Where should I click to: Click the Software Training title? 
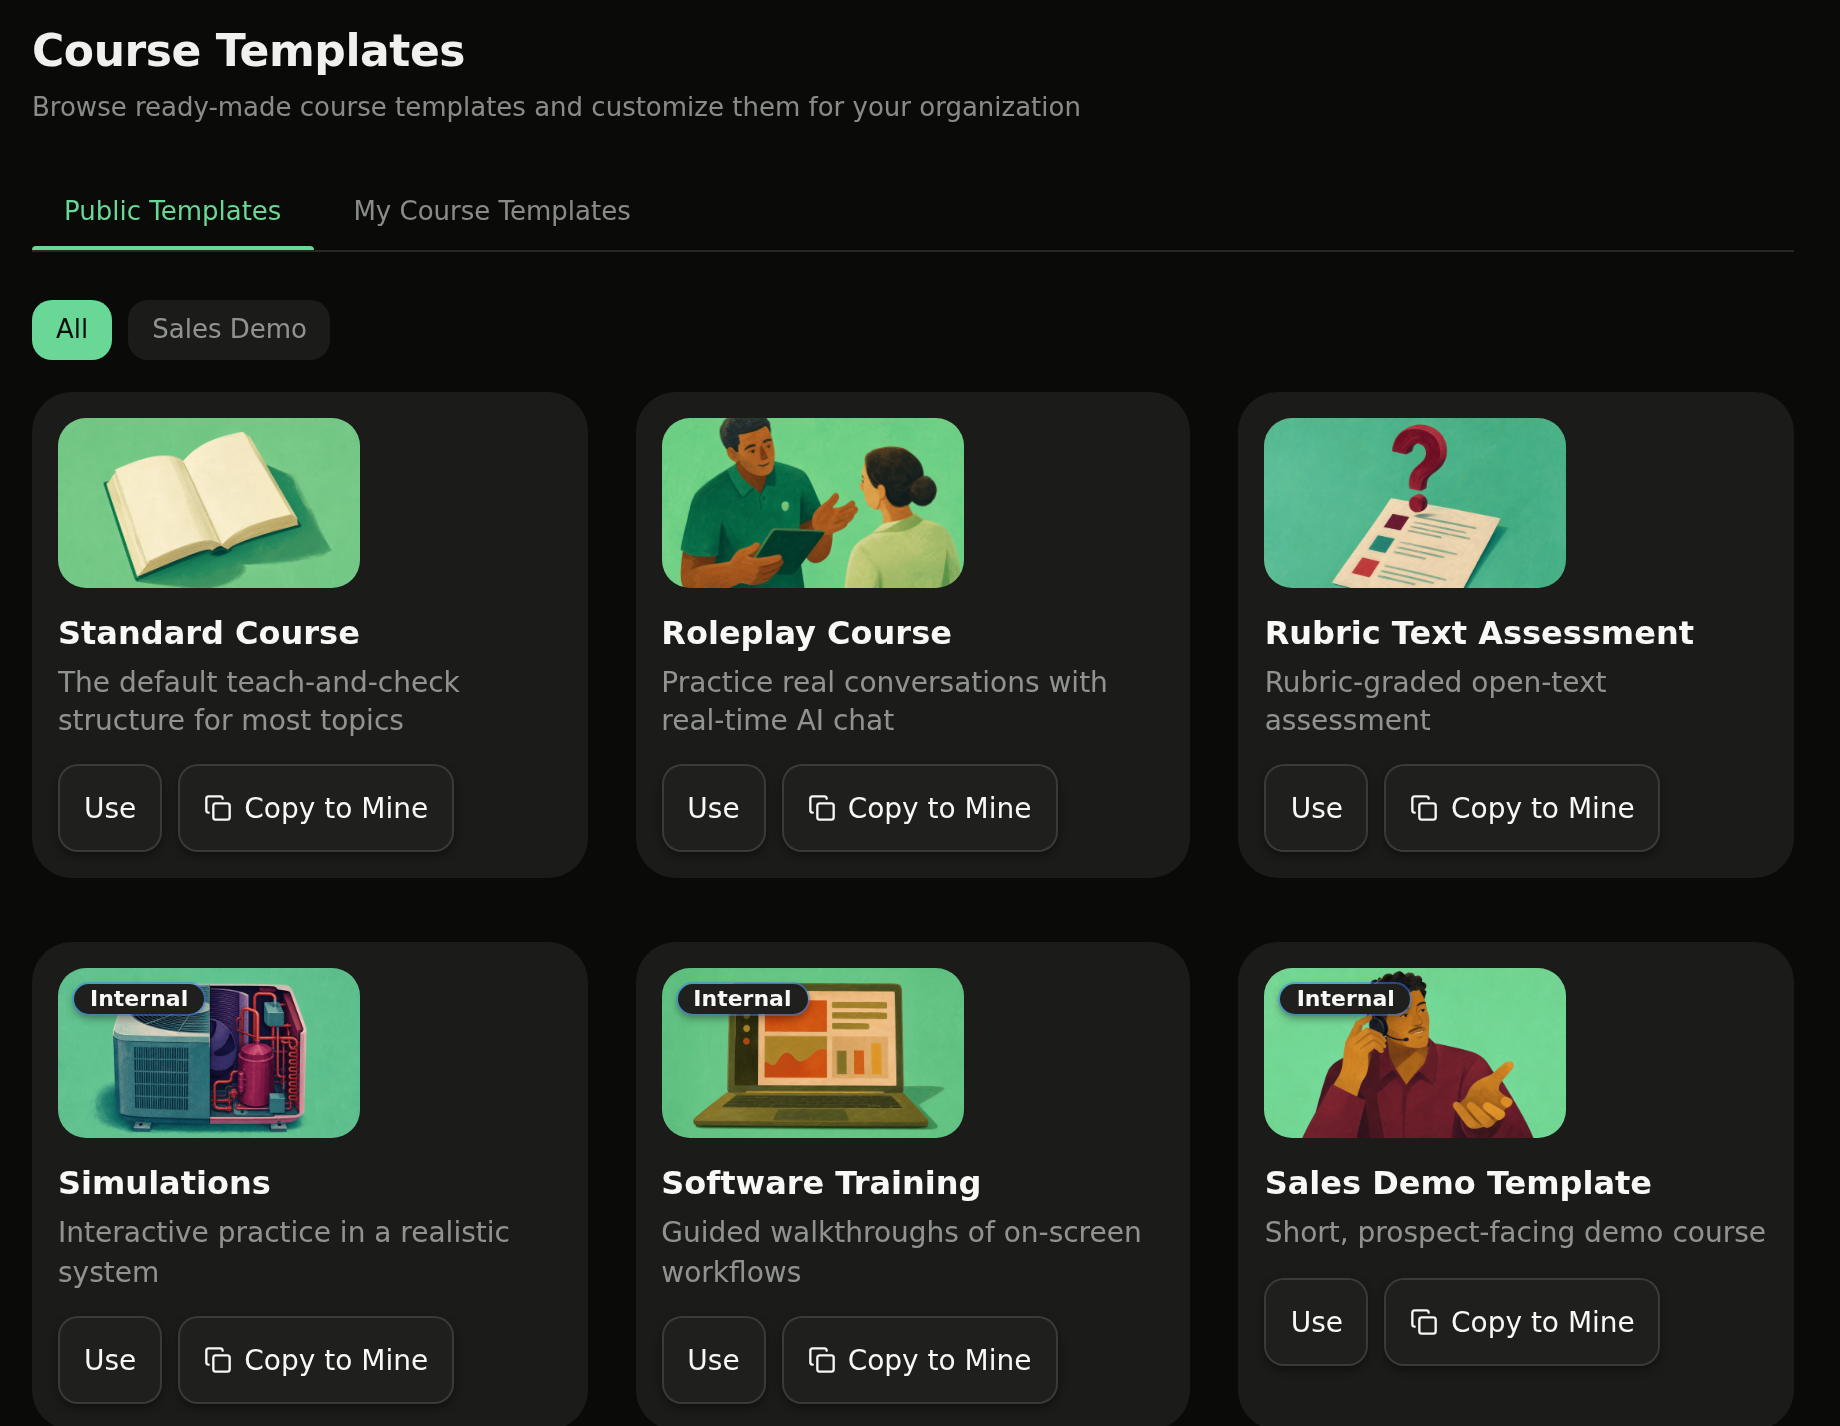(x=821, y=1183)
